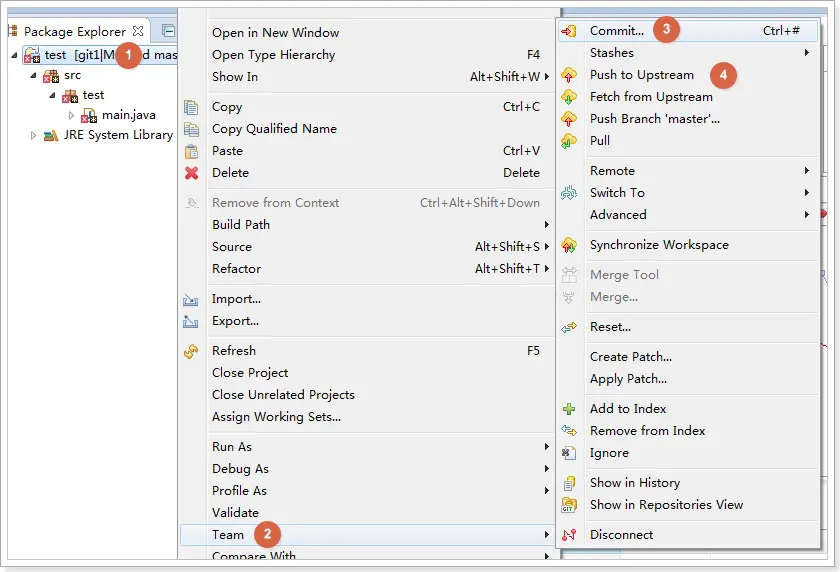Collapse the test package node
The width and height of the screenshot is (840, 572).
coord(52,95)
